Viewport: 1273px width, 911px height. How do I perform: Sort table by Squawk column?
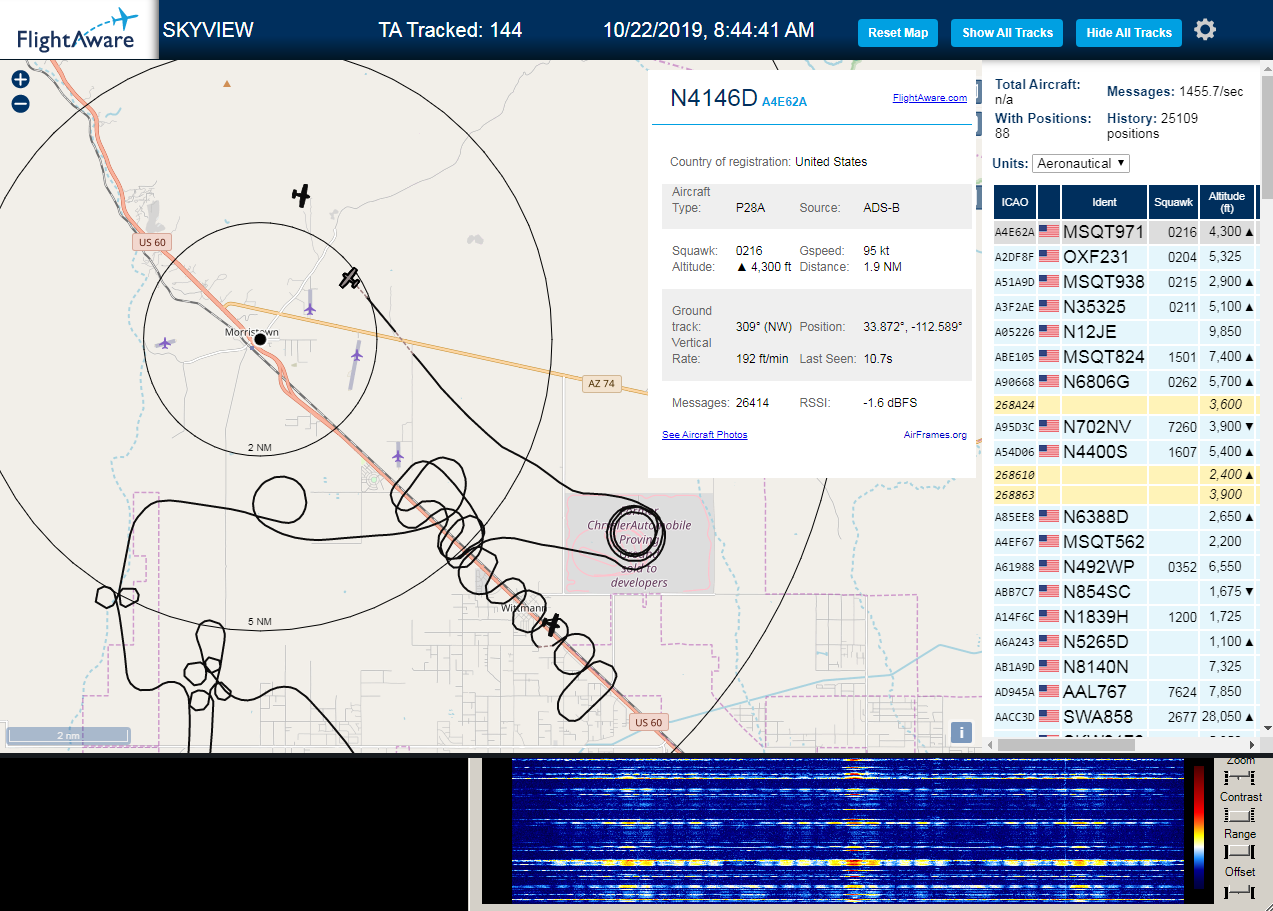[x=1173, y=202]
